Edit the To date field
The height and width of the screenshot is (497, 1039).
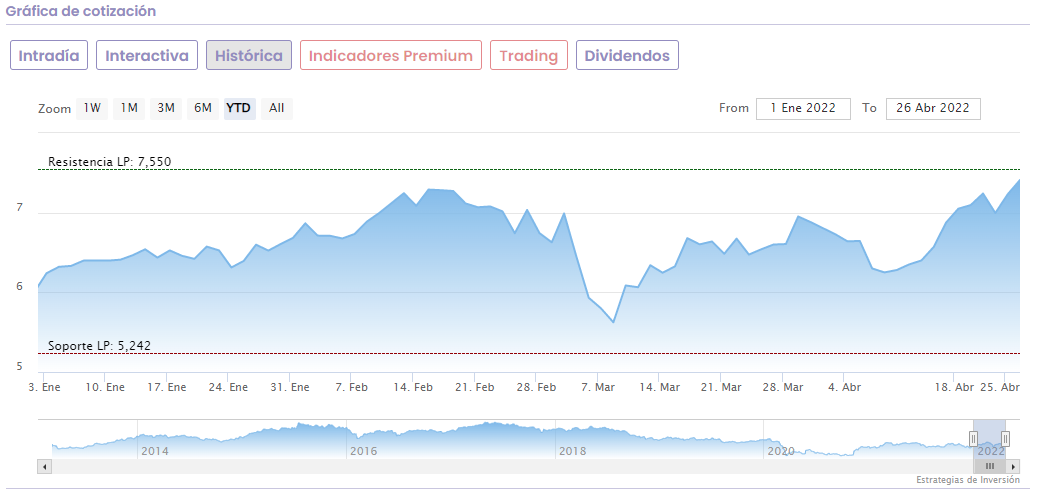click(x=933, y=109)
